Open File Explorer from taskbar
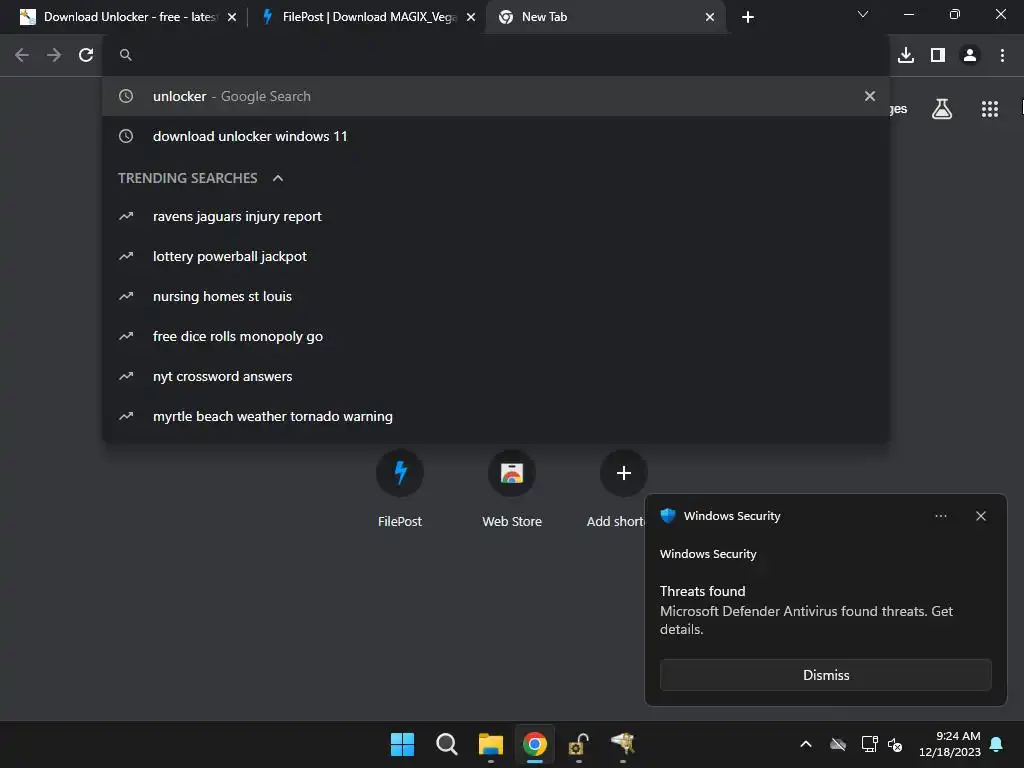Screen dimensions: 1024x768 [x=490, y=744]
